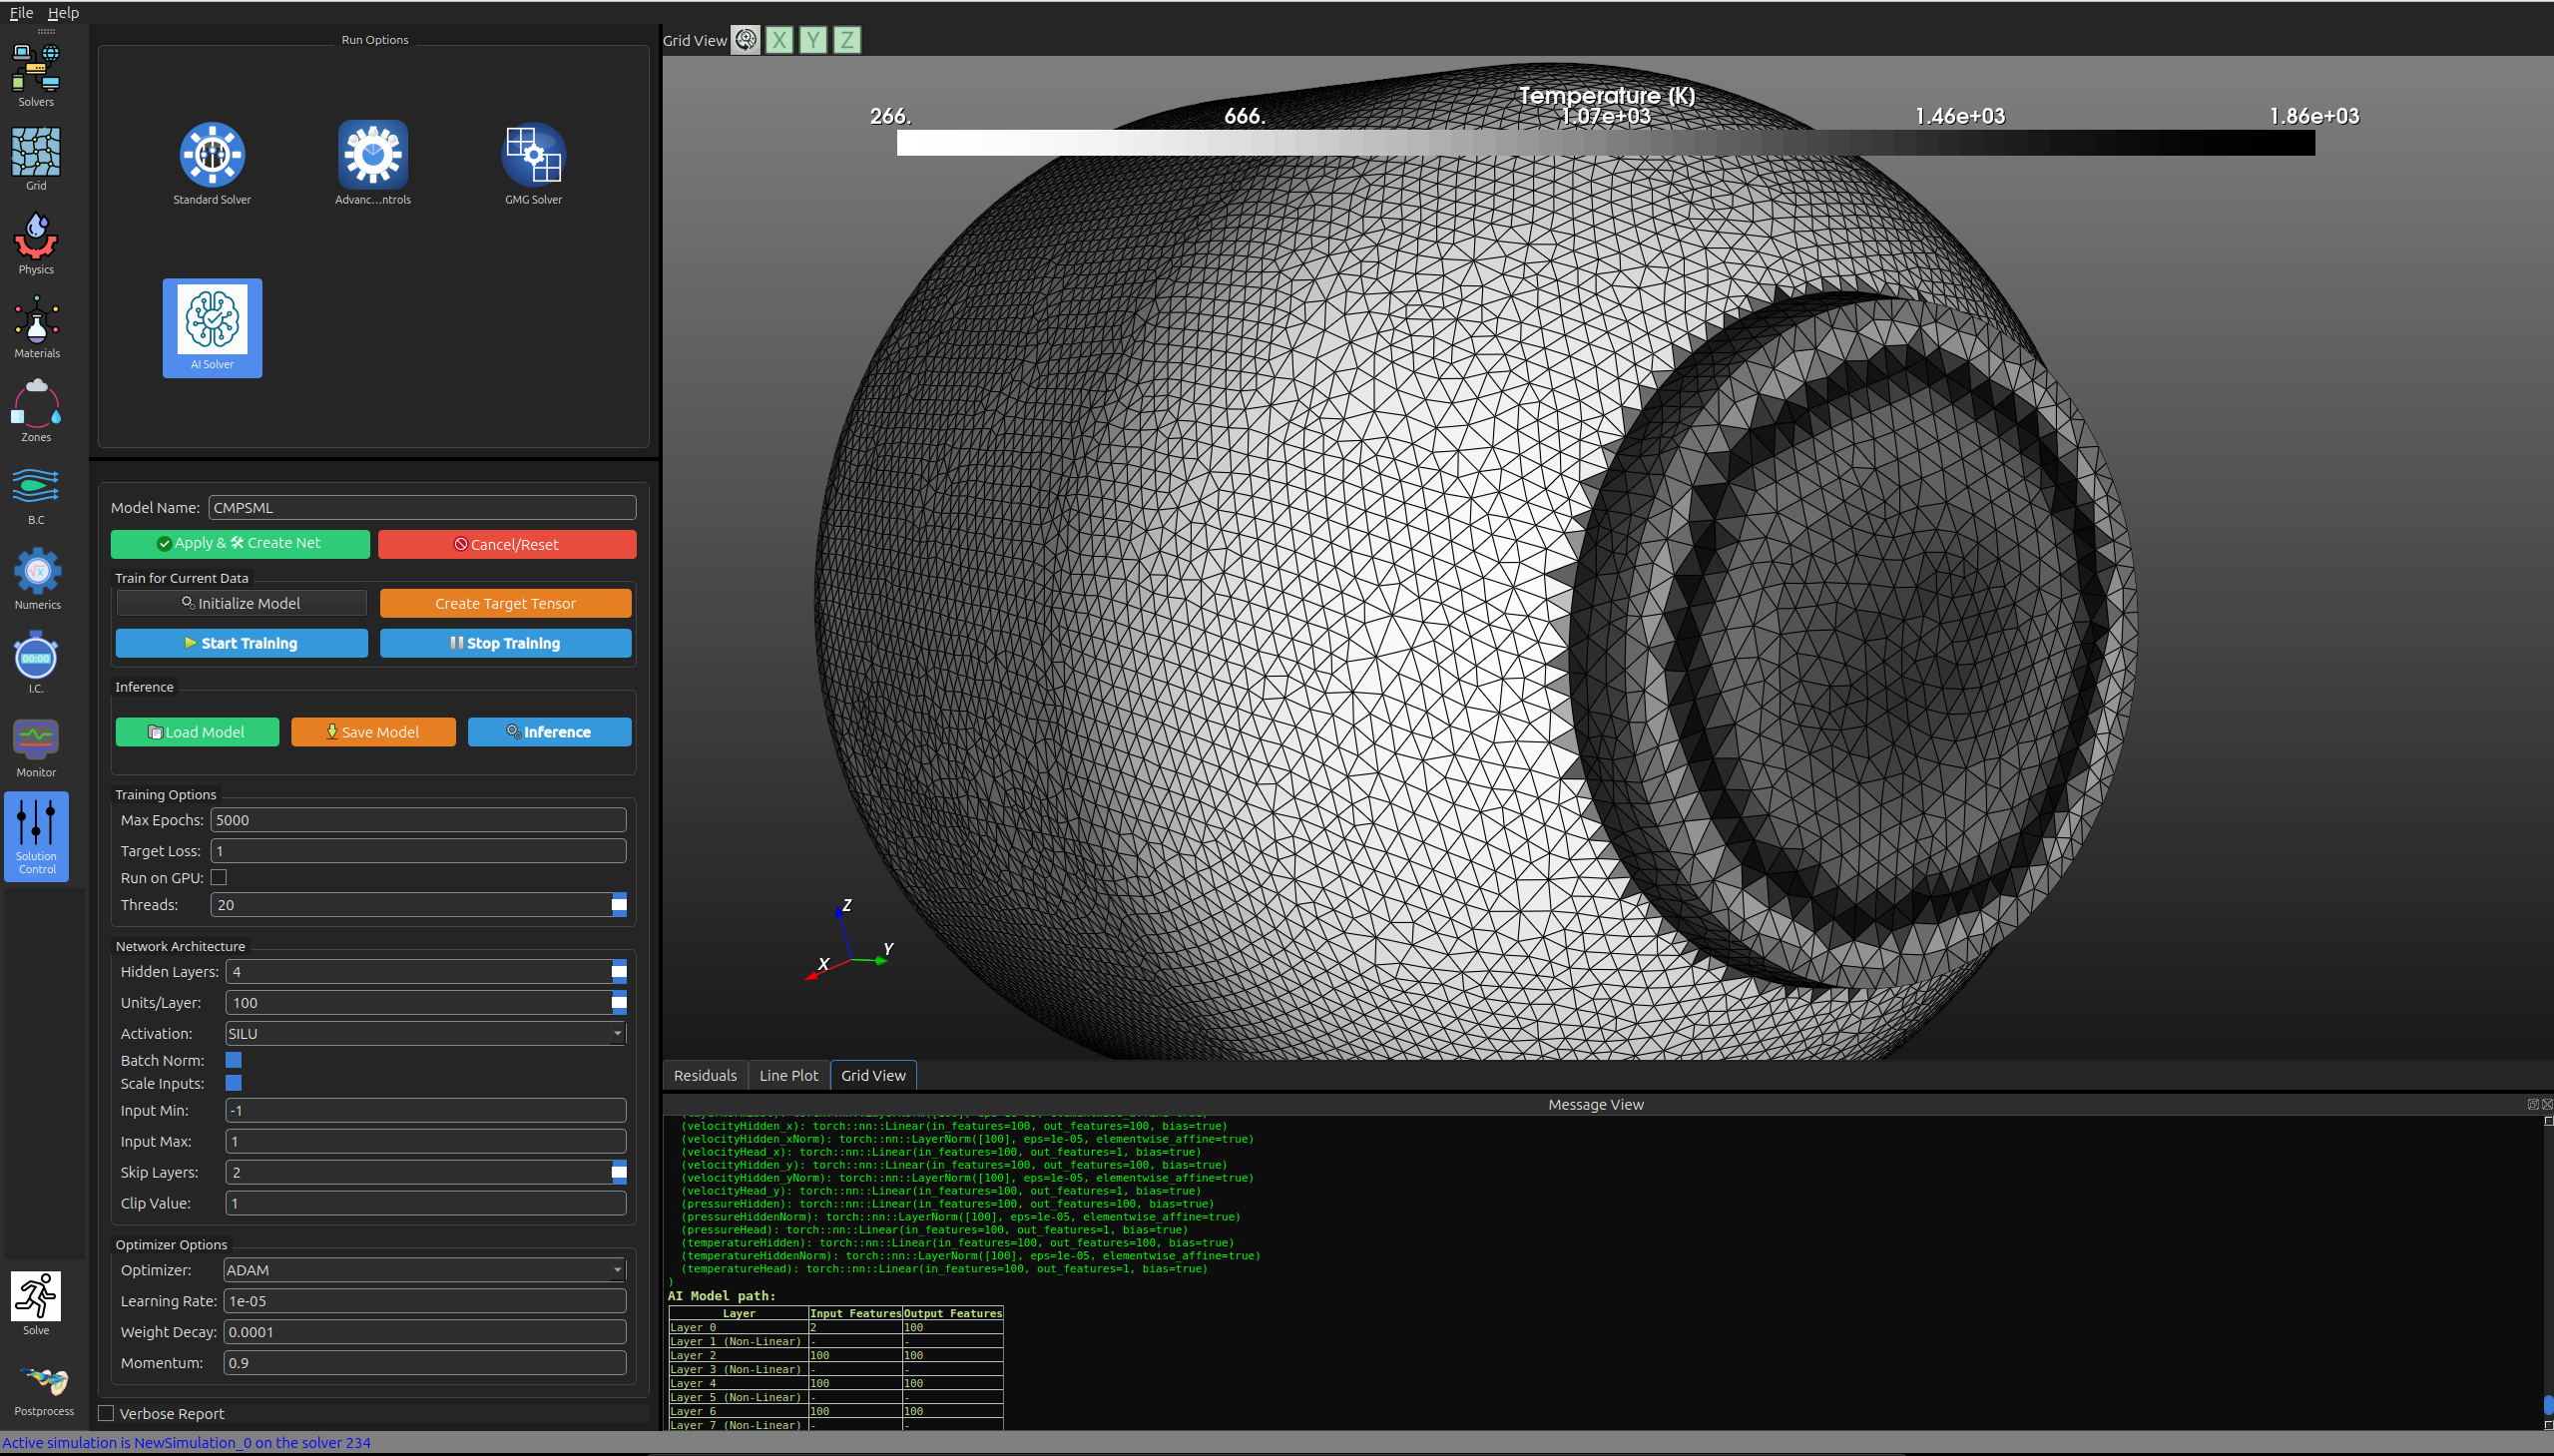Open the Standard Solver option
Image resolution: width=2554 pixels, height=1456 pixels.
212,155
